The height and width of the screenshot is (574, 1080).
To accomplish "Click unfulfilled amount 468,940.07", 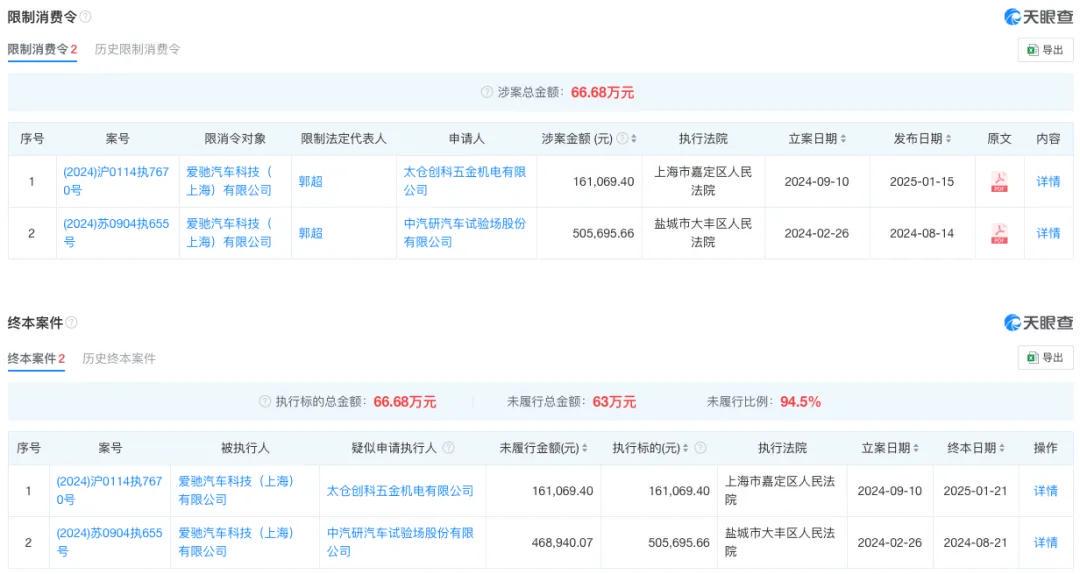I will pos(562,543).
